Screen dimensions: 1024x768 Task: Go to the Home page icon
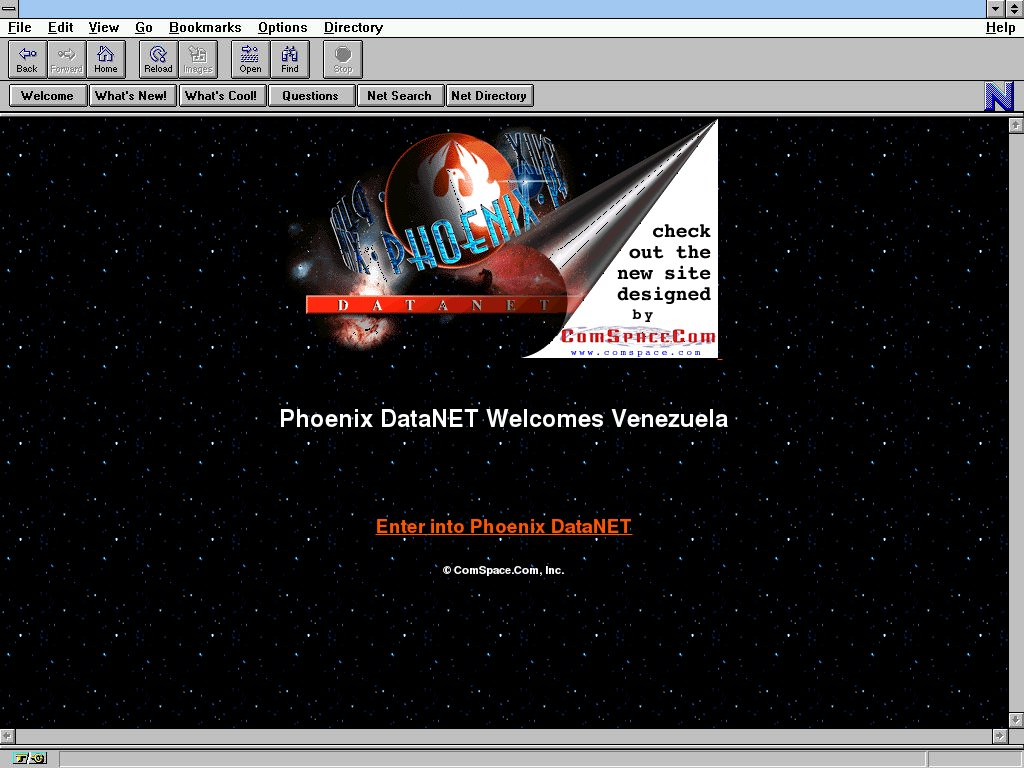pos(106,59)
